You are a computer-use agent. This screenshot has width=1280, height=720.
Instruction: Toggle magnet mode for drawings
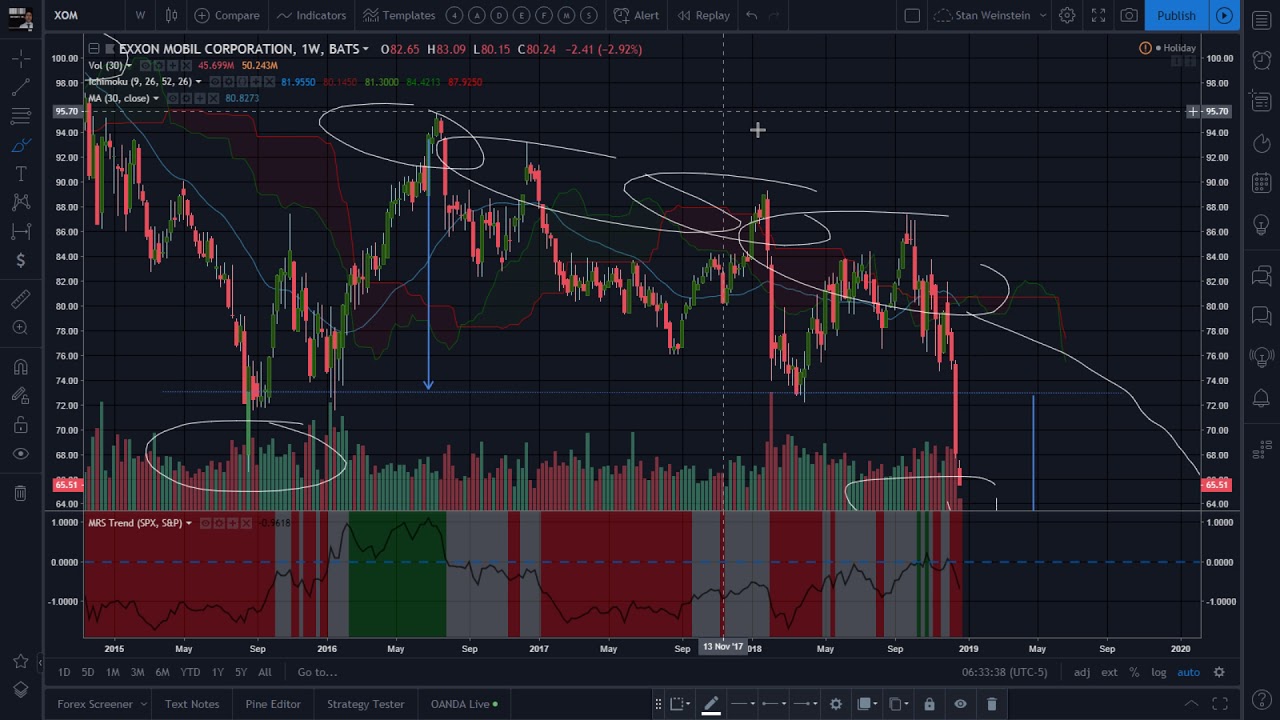(x=20, y=367)
